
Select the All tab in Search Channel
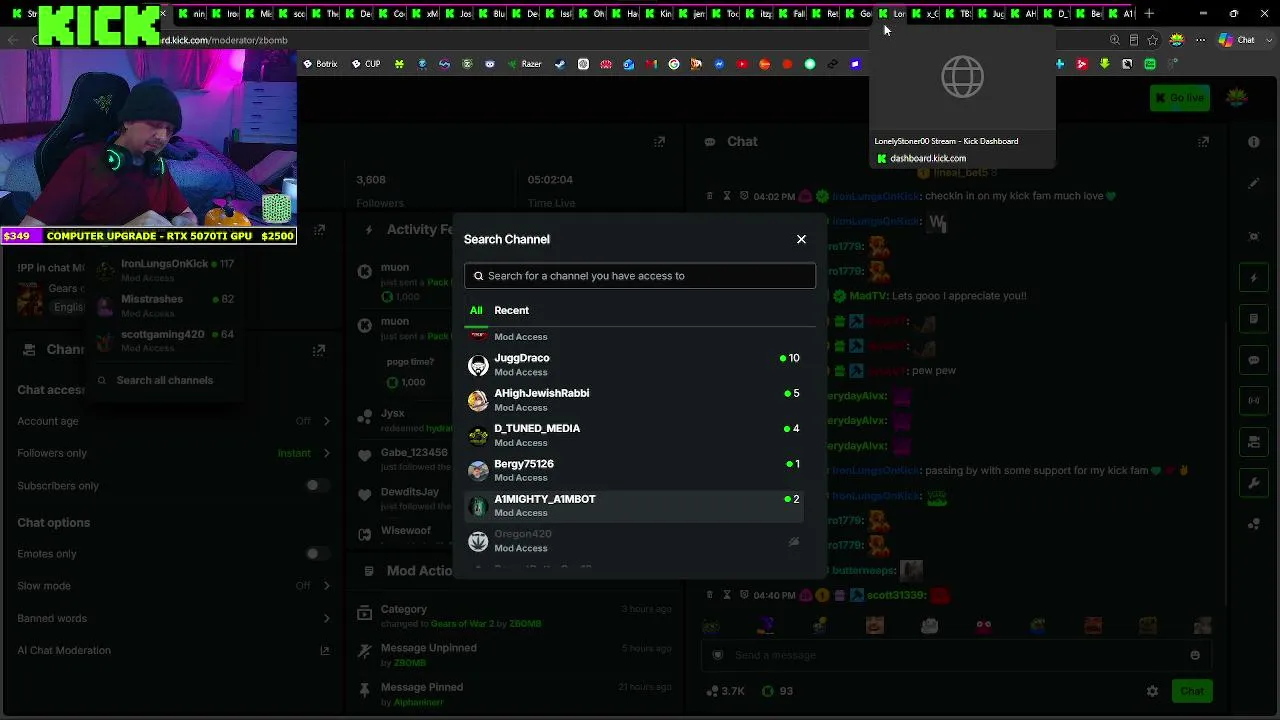click(476, 310)
